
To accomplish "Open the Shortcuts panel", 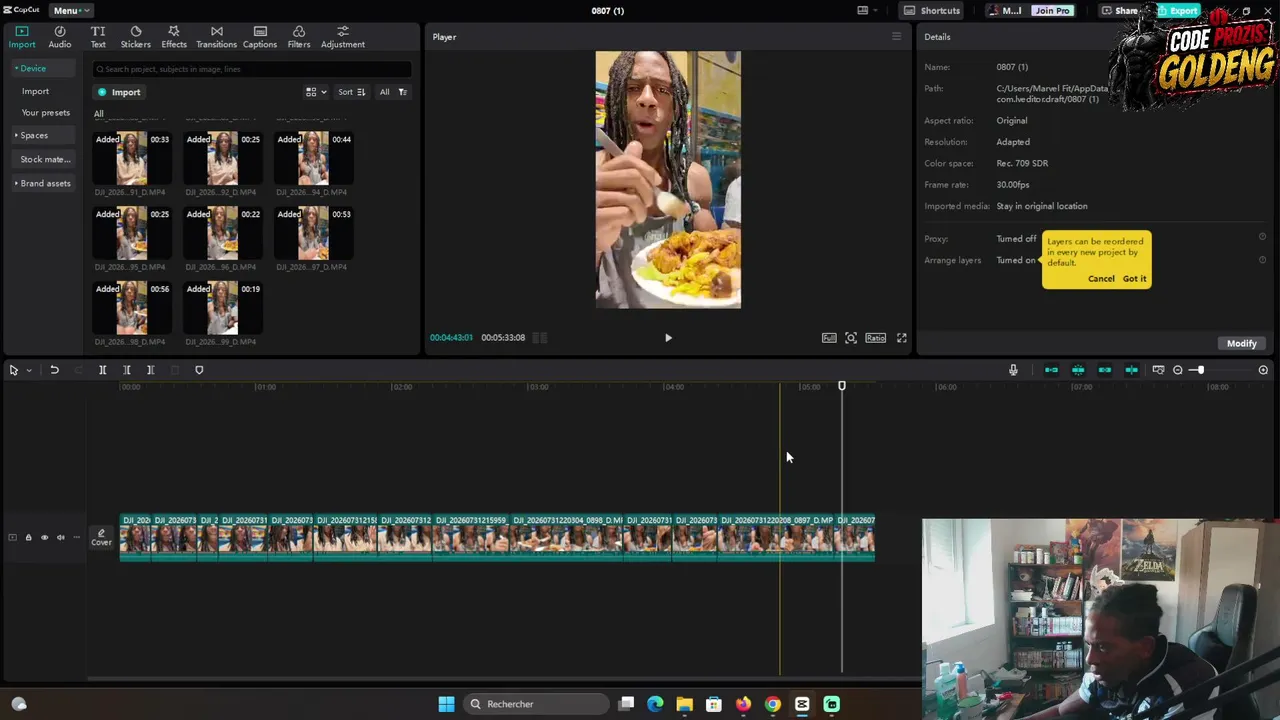I will pyautogui.click(x=932, y=10).
